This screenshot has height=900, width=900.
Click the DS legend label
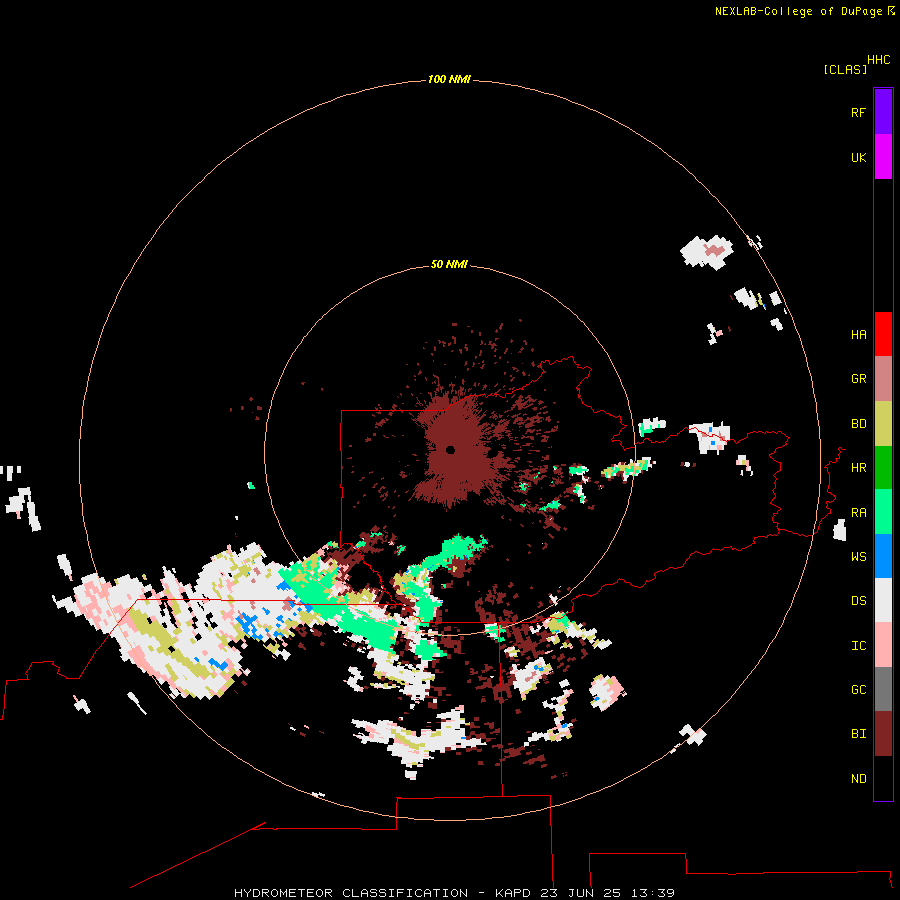pos(858,601)
